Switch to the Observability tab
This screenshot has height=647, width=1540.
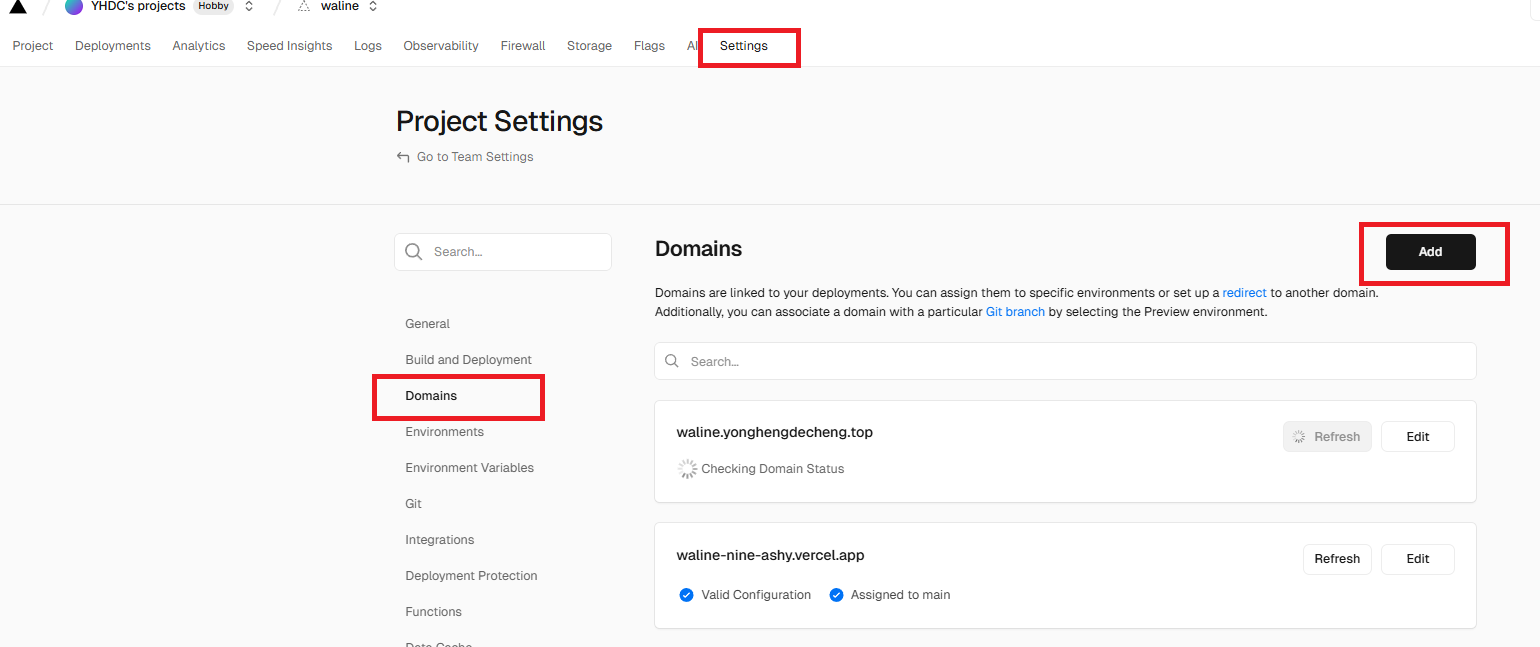point(441,46)
